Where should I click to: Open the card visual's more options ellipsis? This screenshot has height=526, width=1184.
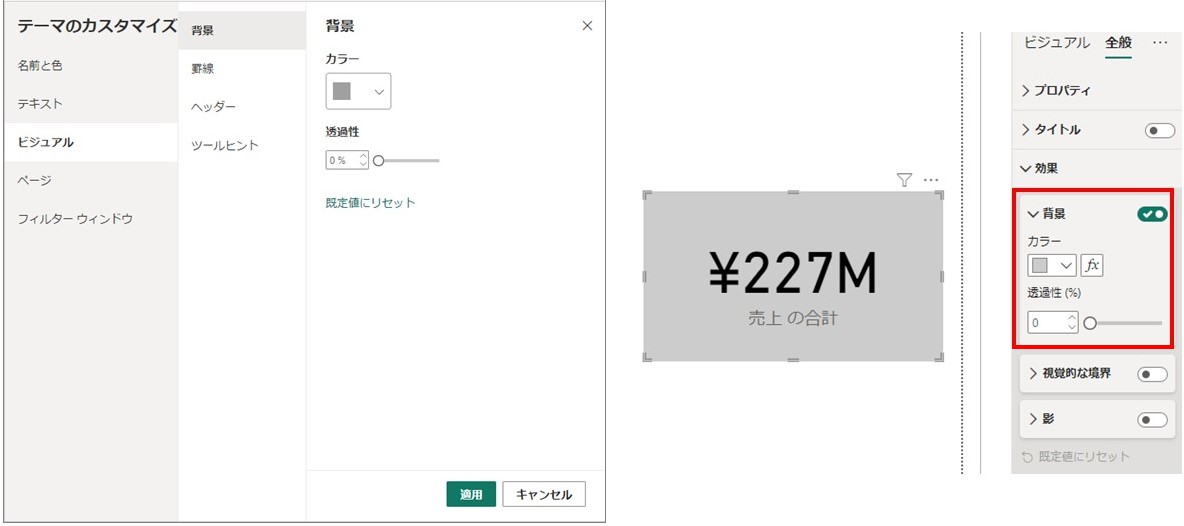pos(930,180)
